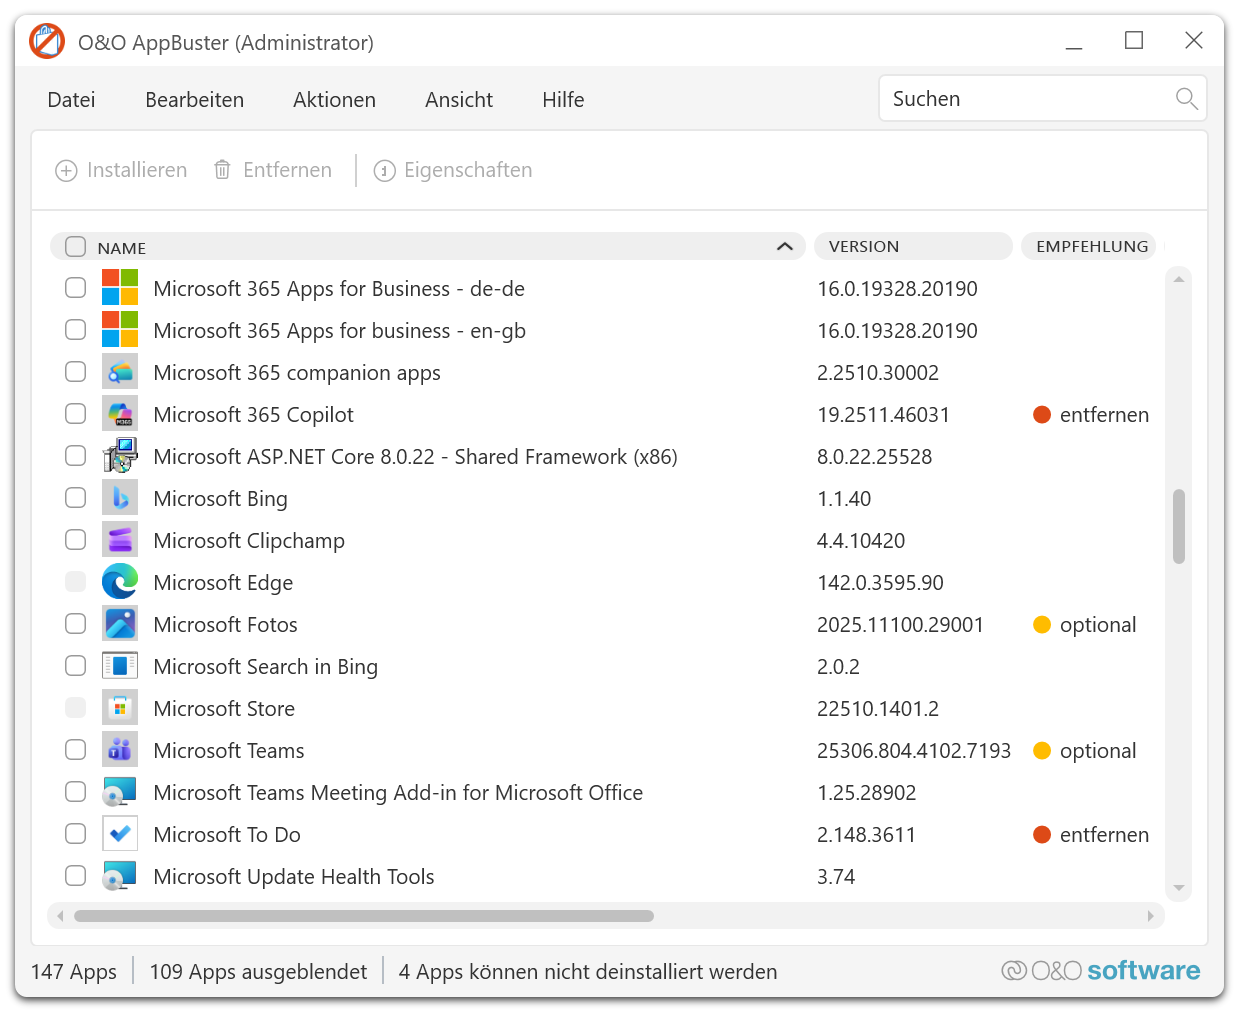Tick the Microsoft 365 Copilot checkbox
The height and width of the screenshot is (1012, 1239).
click(76, 414)
